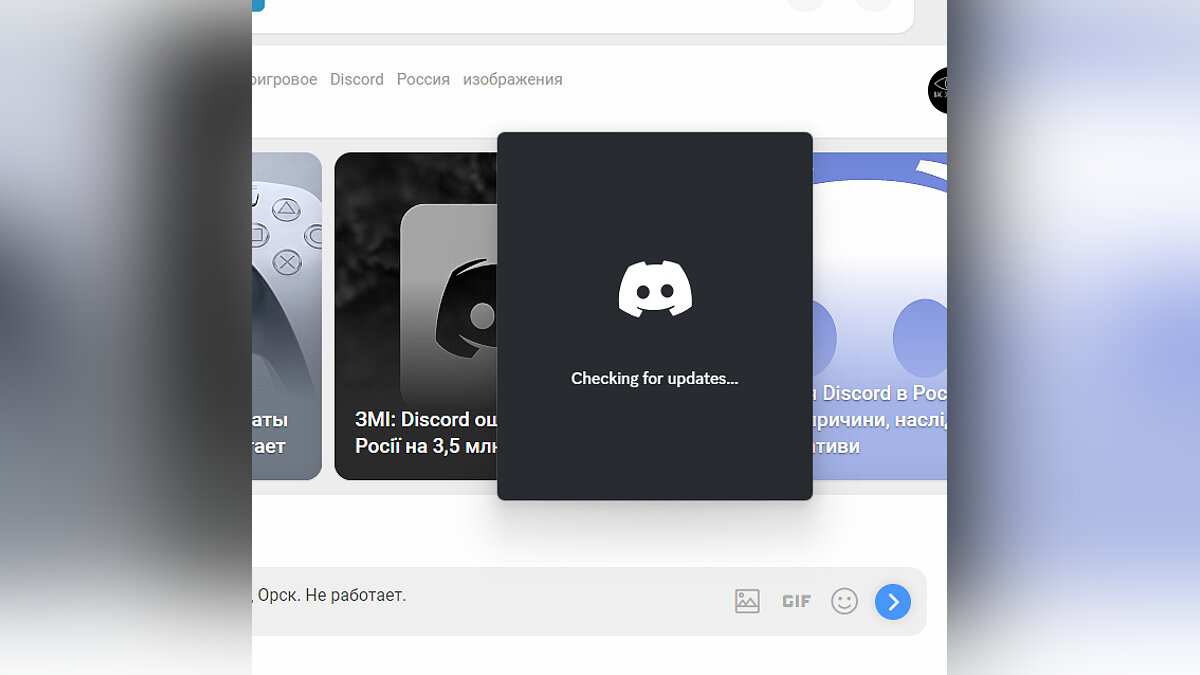
Task: Open the emoji smiley picker
Action: pos(844,601)
